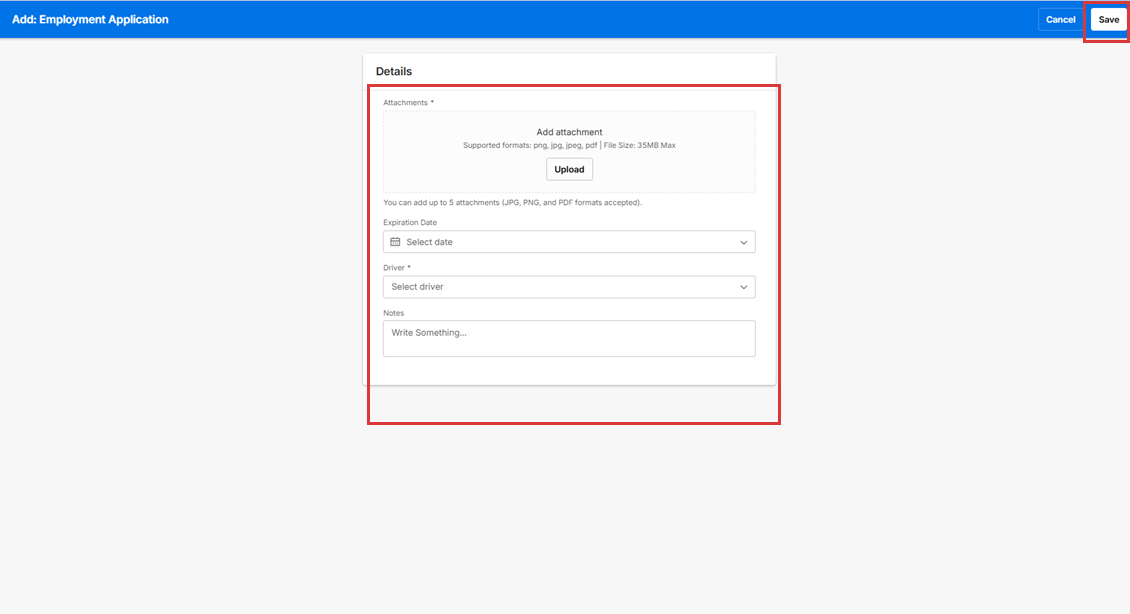Click the Driver field label
Image resolution: width=1130 pixels, height=614 pixels.
coord(396,268)
